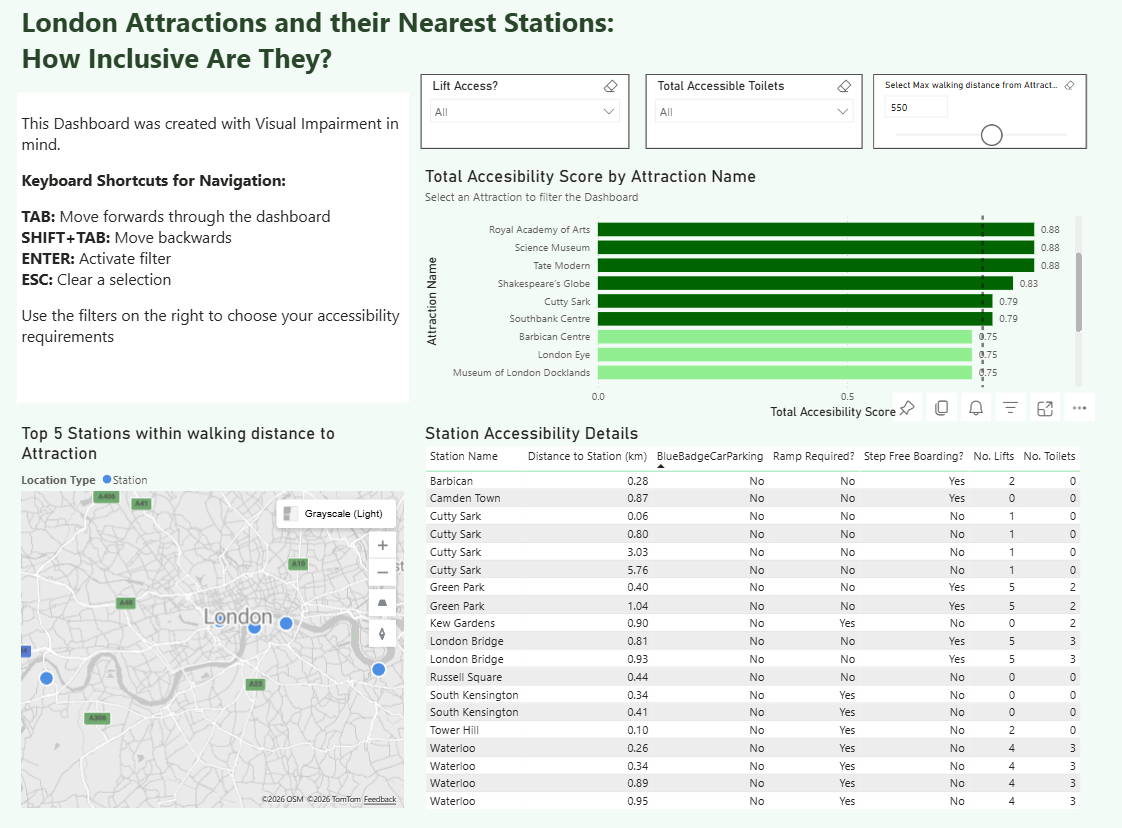Viewport: 1122px width, 828px height.
Task: Reset map rotation with compass icon
Action: [382, 633]
